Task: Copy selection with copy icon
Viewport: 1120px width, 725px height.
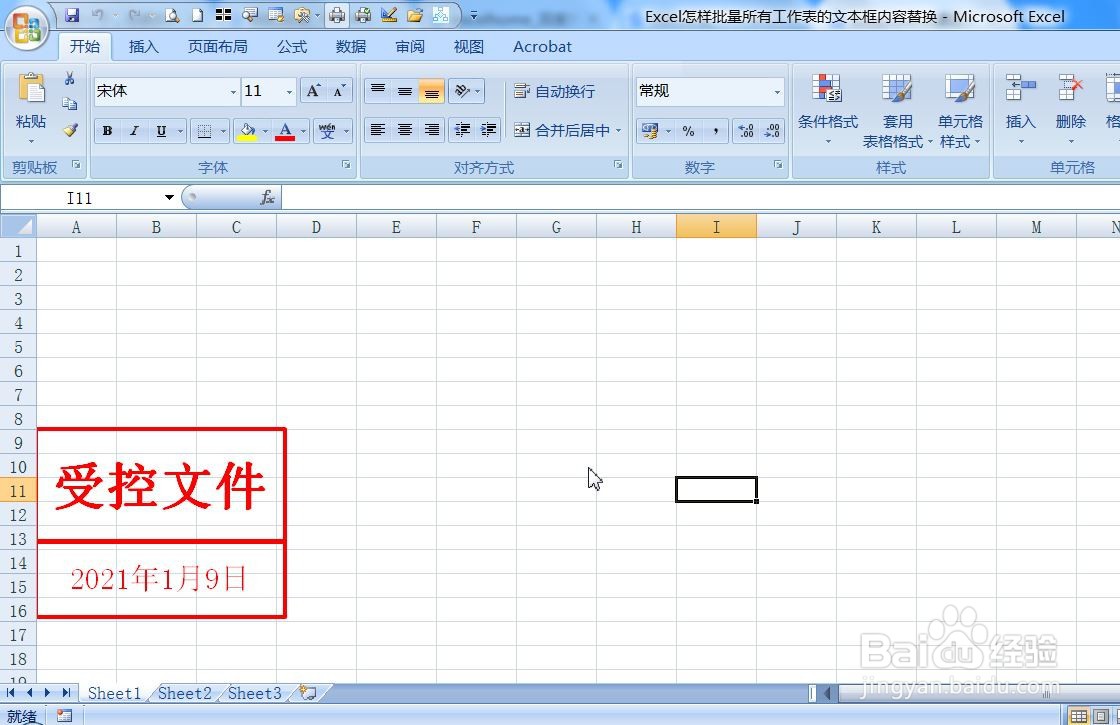Action: [x=69, y=104]
